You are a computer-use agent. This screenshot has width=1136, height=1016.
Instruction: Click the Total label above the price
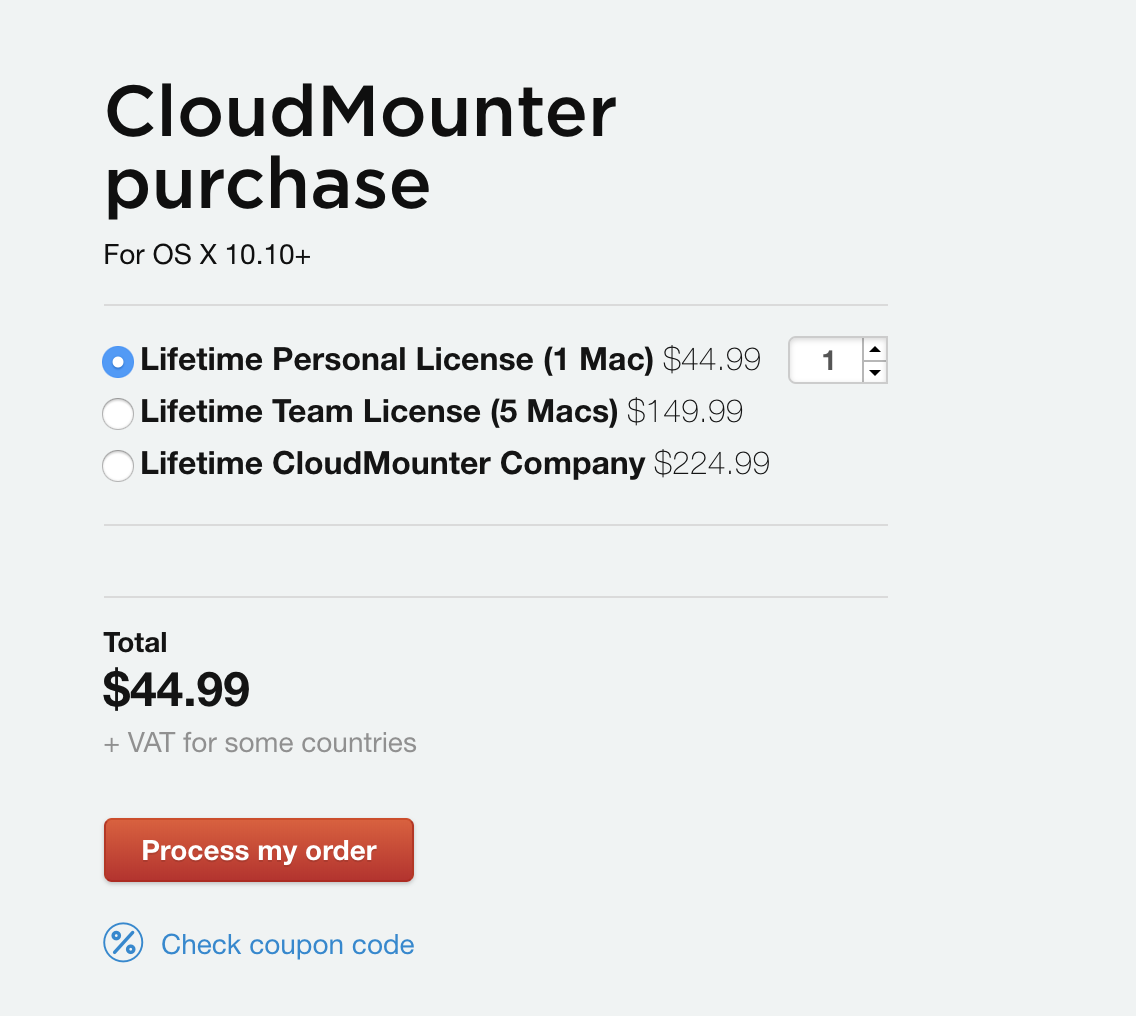pyautogui.click(x=135, y=642)
